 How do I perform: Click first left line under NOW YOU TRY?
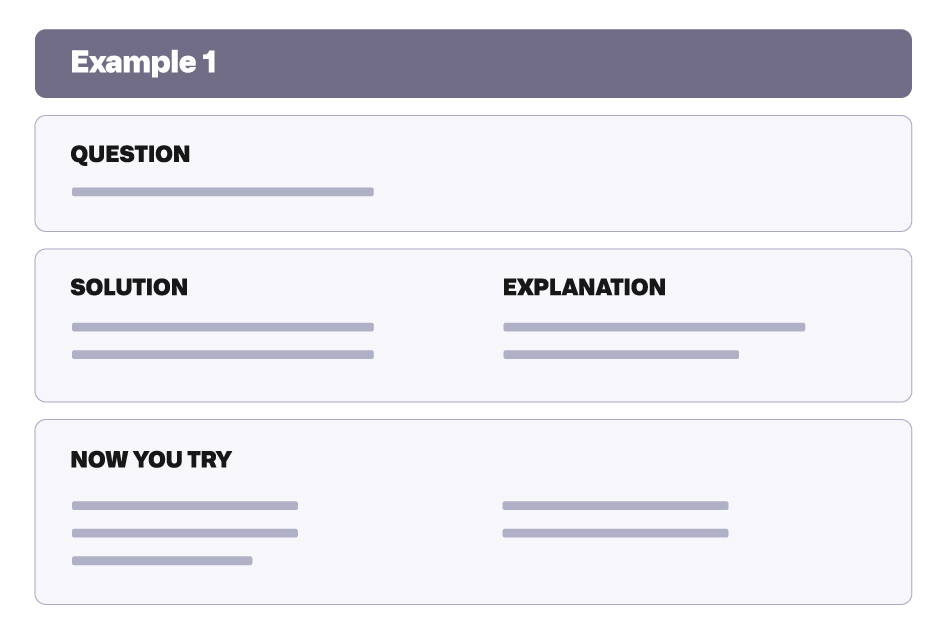(x=185, y=506)
